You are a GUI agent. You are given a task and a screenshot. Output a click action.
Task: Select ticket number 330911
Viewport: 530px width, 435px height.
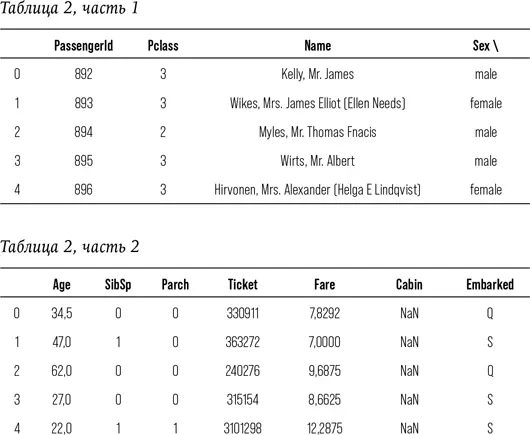(243, 313)
